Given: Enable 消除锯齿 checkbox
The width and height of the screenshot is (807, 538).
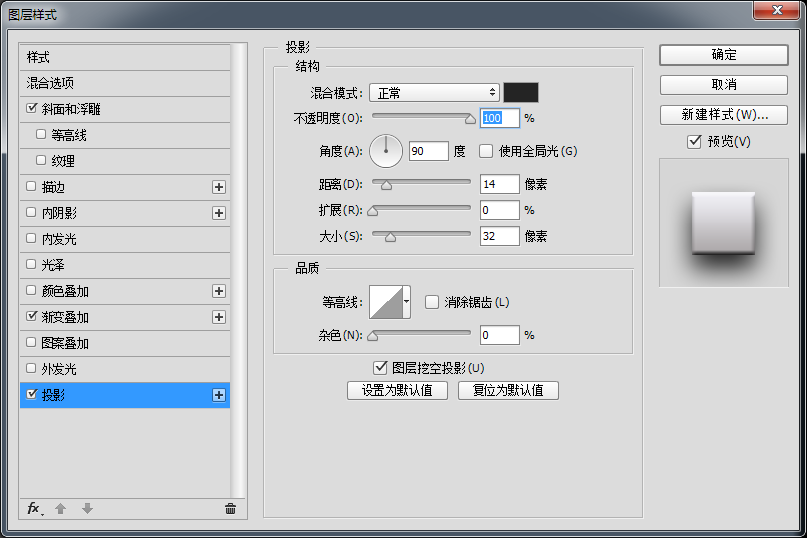Looking at the screenshot, I should [x=432, y=302].
